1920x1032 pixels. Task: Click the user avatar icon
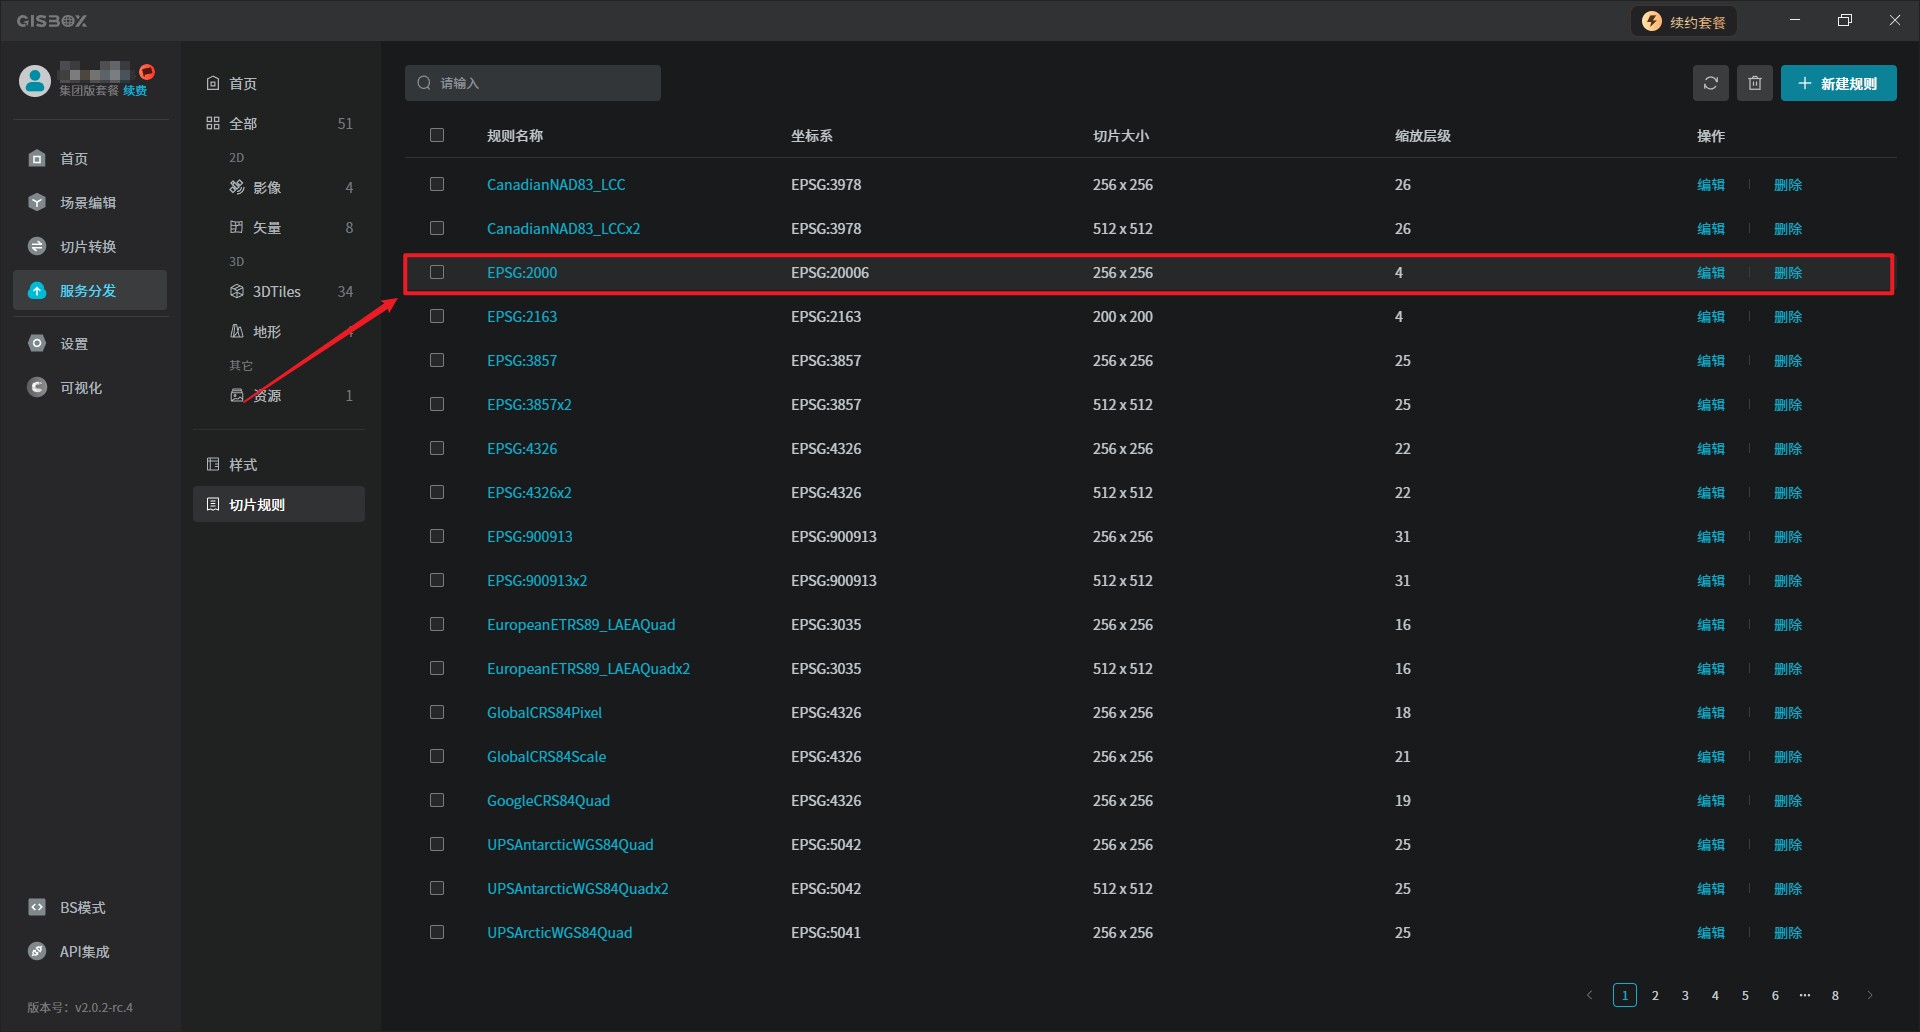[35, 81]
